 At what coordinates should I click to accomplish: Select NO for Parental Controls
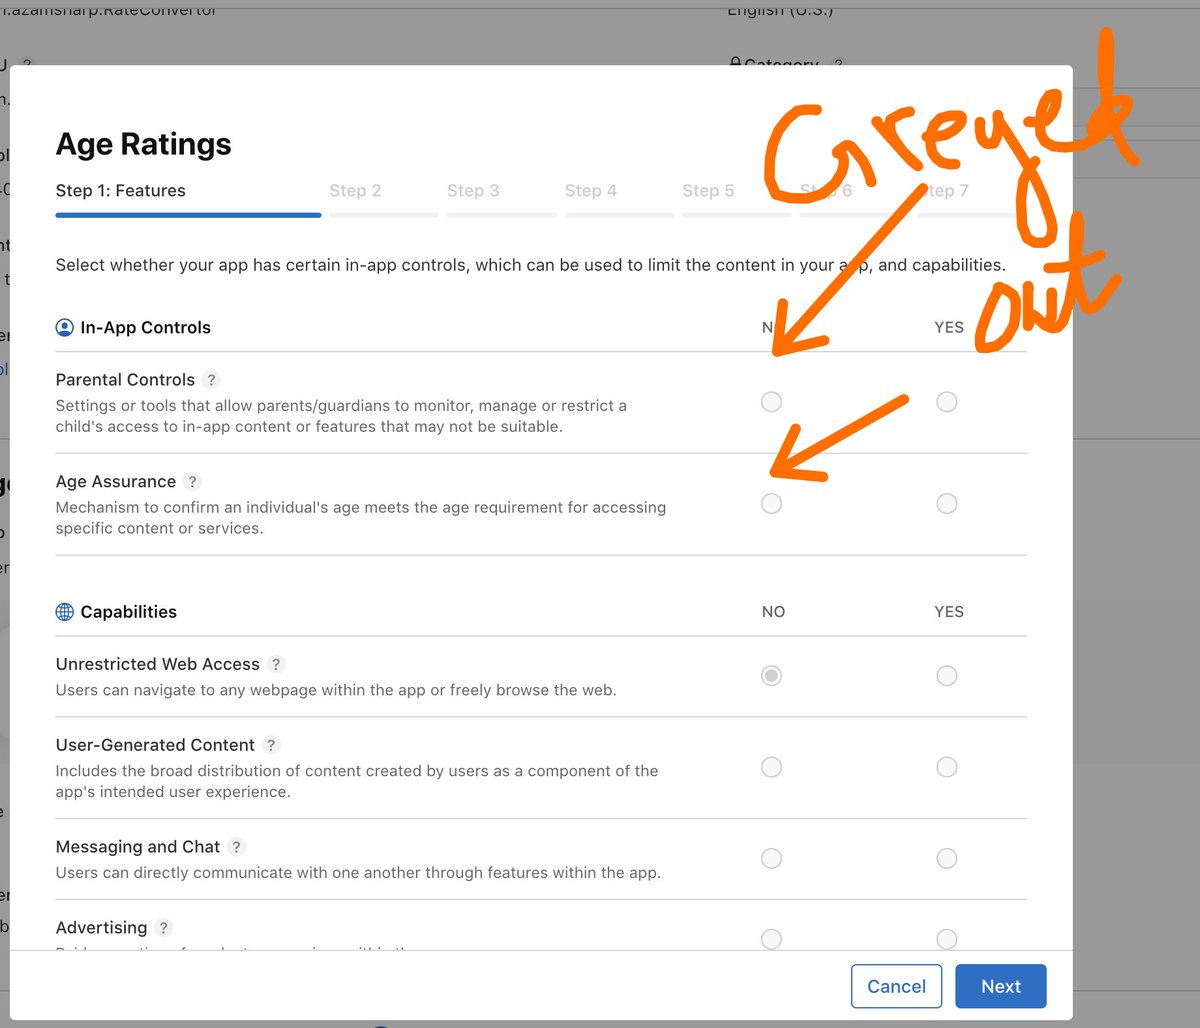(771, 402)
